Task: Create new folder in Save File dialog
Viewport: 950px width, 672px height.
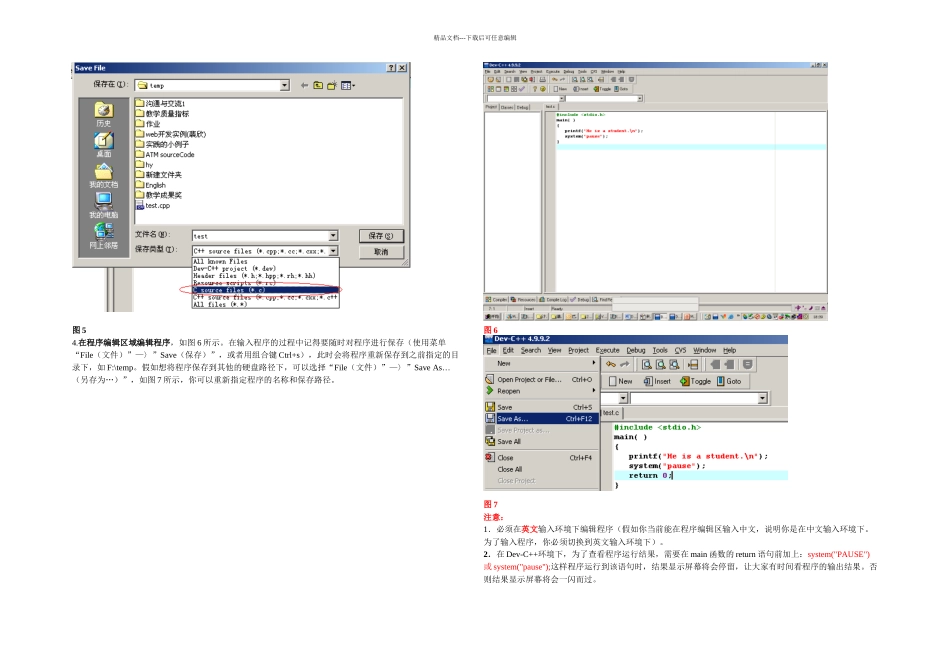Action: point(332,85)
